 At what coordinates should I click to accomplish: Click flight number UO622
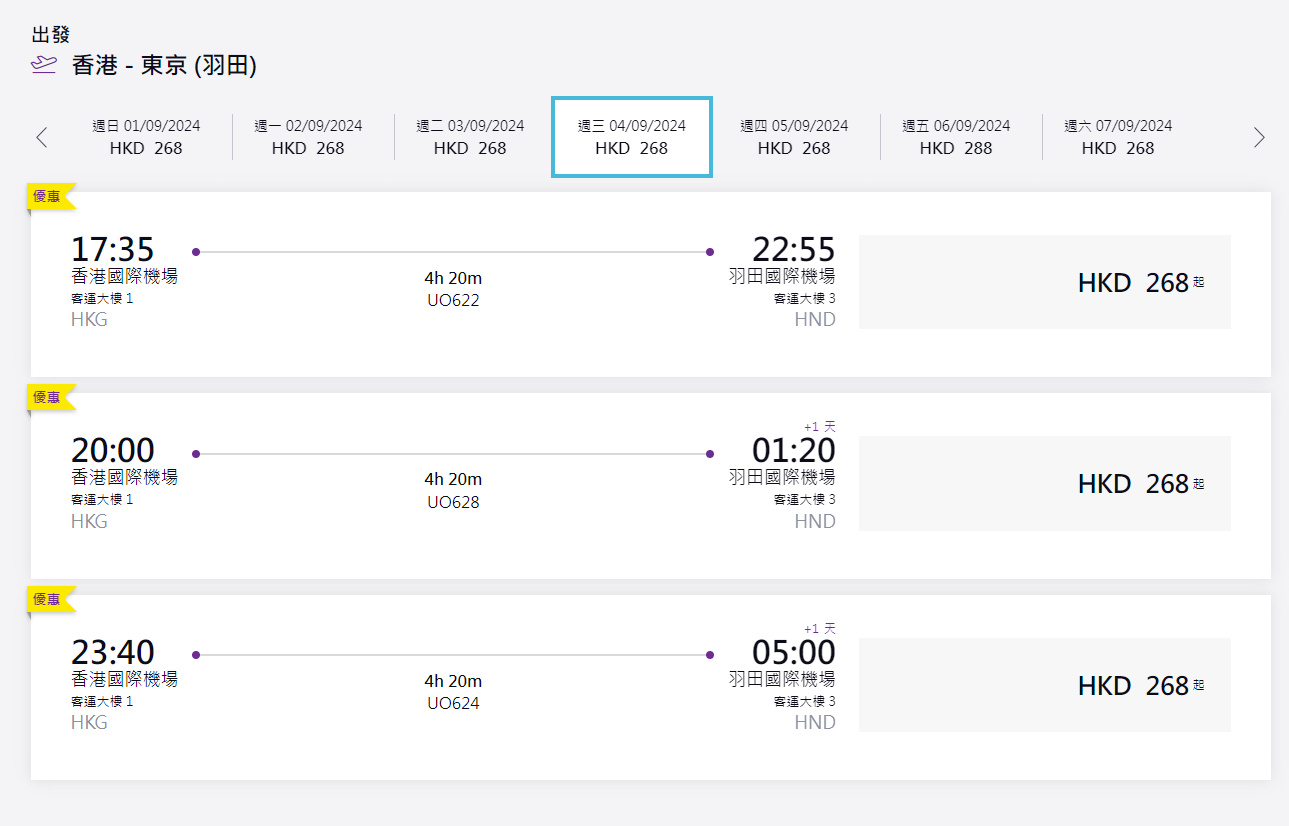[x=453, y=300]
